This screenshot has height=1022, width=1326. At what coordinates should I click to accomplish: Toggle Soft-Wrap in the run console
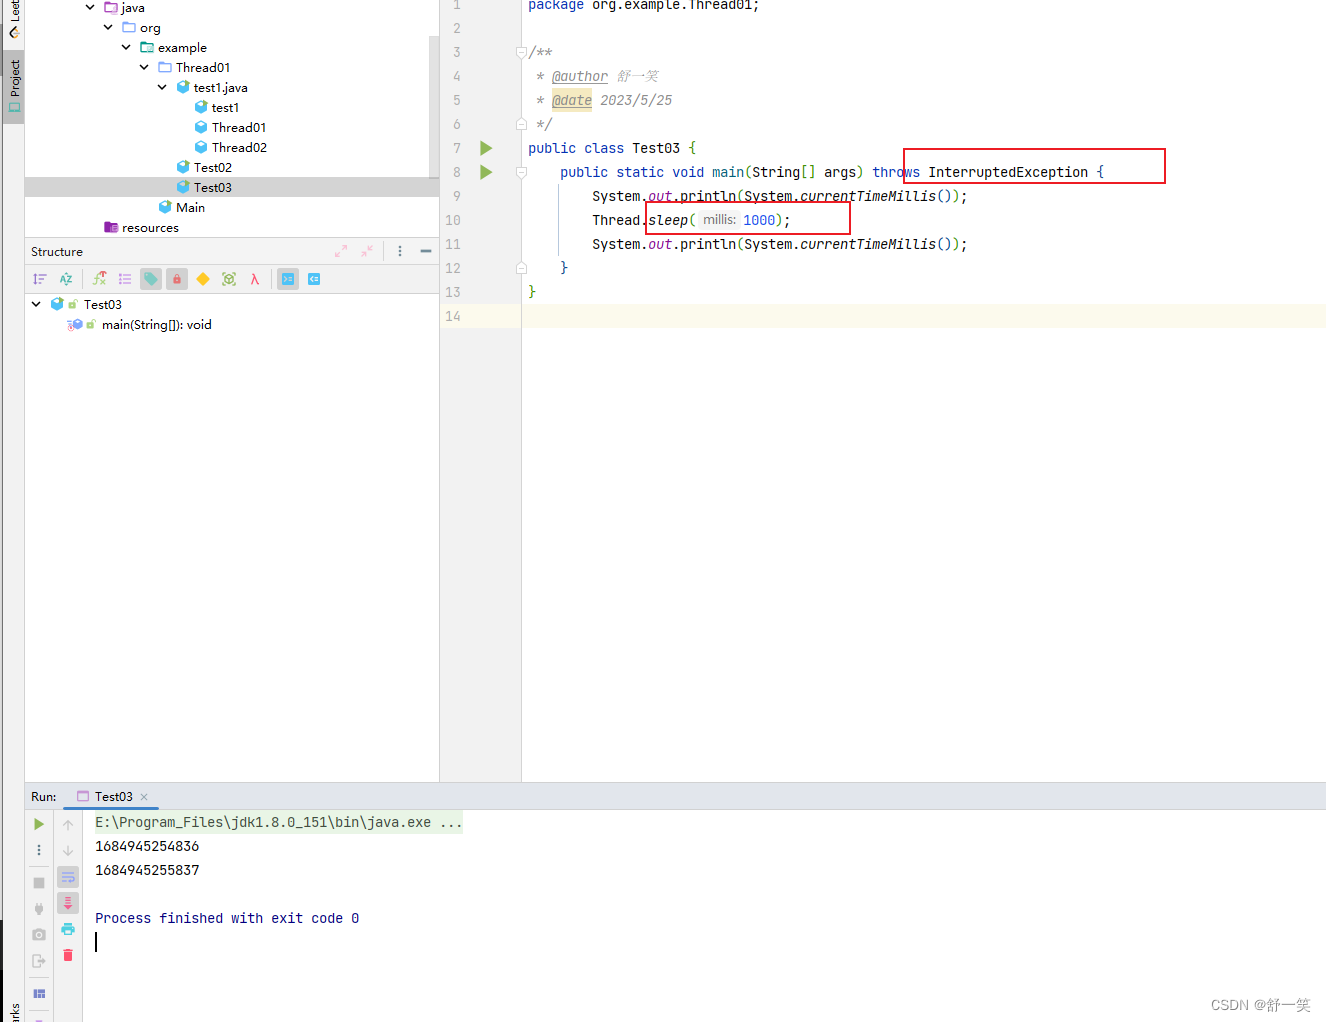pos(68,877)
